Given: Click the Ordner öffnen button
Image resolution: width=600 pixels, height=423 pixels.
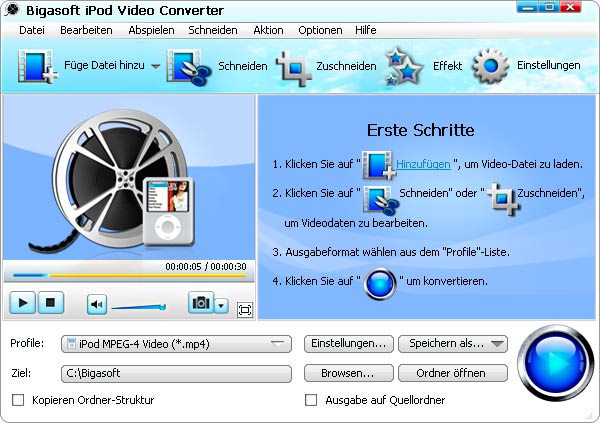Looking at the screenshot, I should click(x=453, y=373).
